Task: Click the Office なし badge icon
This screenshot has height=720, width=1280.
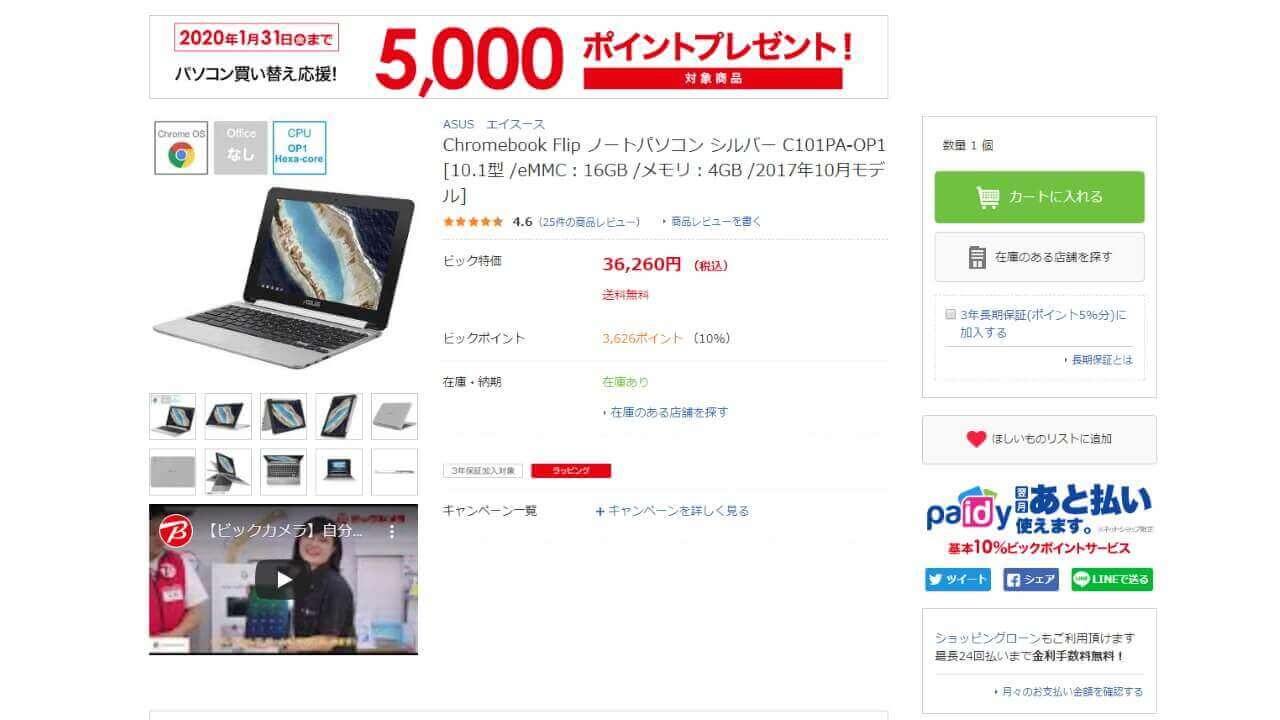Action: click(240, 148)
